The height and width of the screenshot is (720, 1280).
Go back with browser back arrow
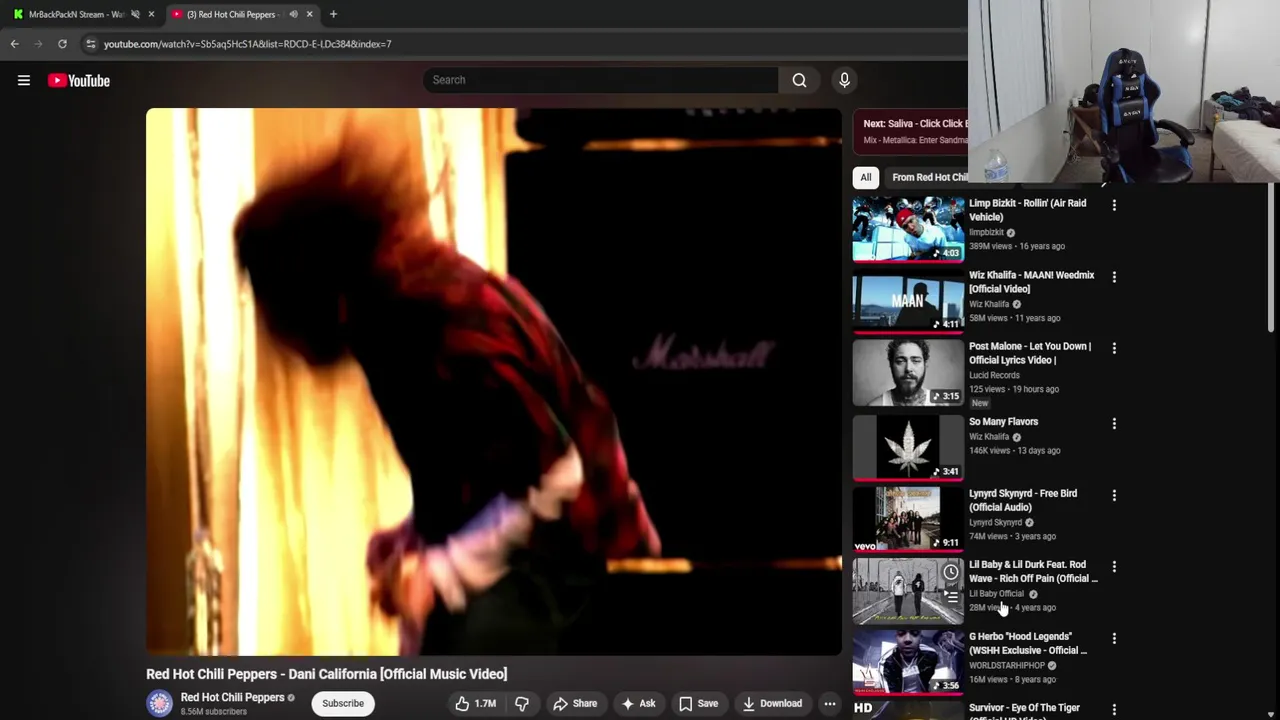point(15,44)
